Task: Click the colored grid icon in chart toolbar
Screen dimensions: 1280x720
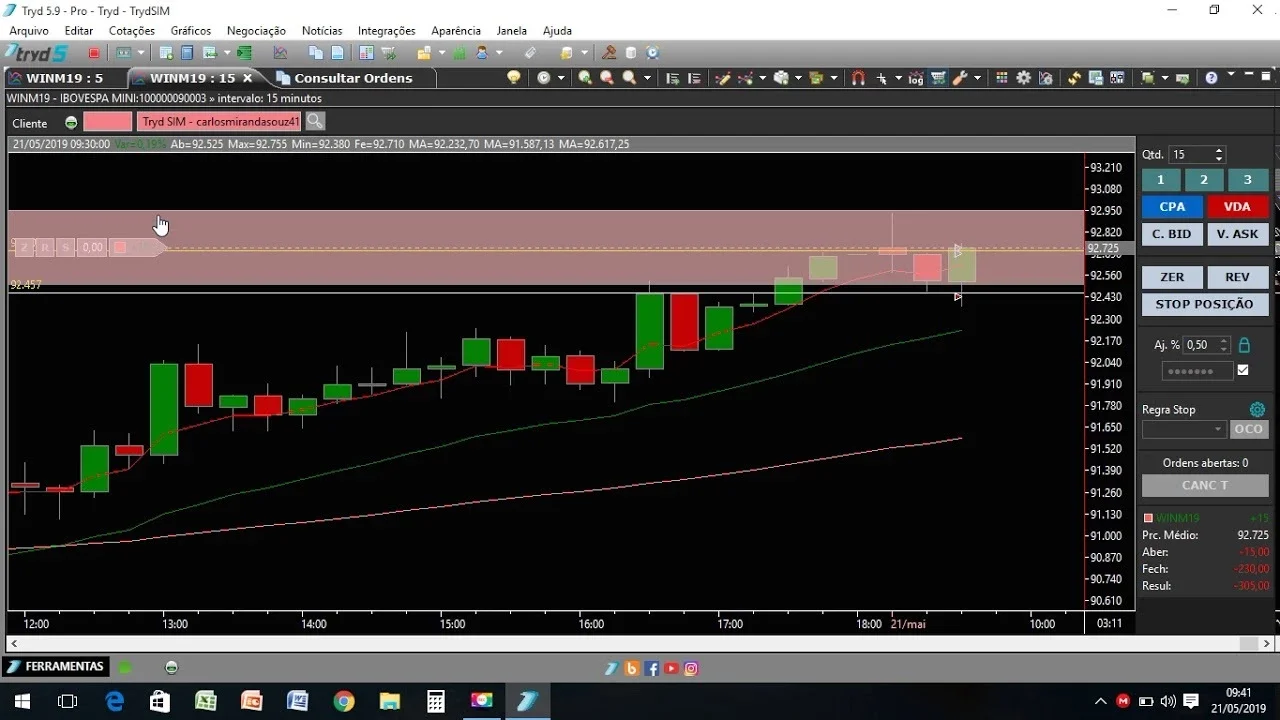Action: coord(1002,77)
